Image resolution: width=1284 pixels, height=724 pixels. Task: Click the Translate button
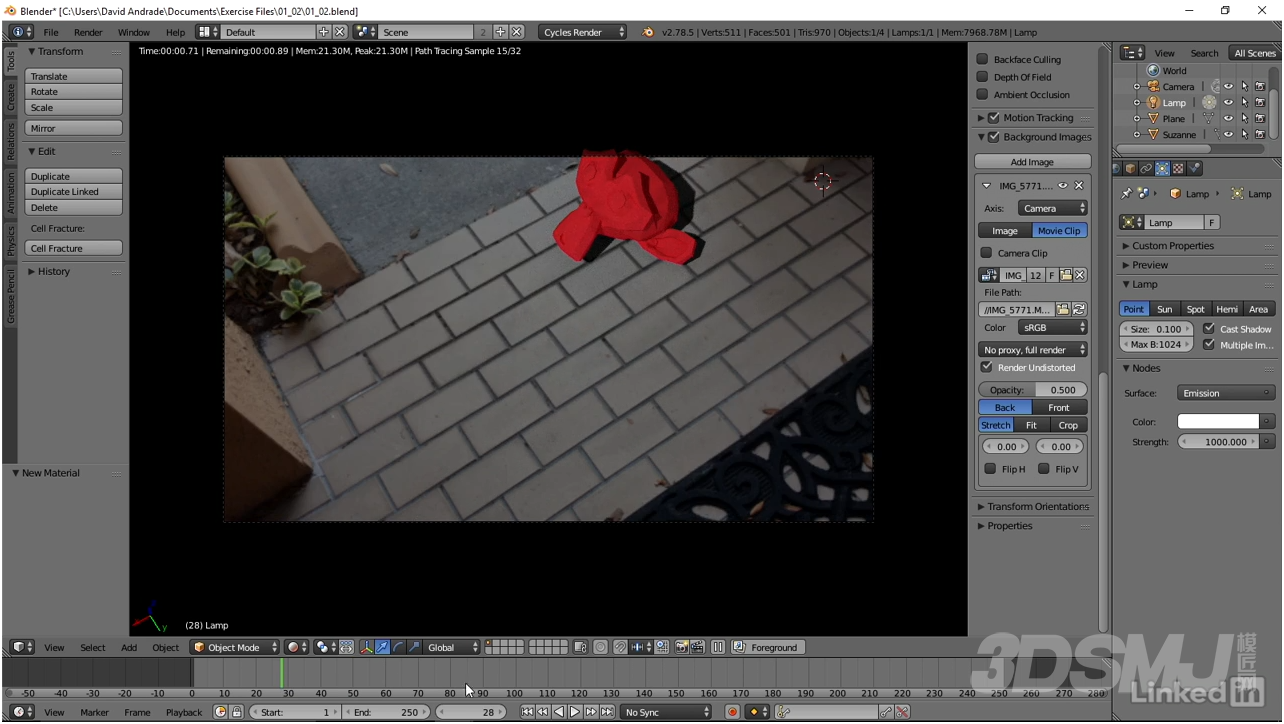pyautogui.click(x=73, y=76)
